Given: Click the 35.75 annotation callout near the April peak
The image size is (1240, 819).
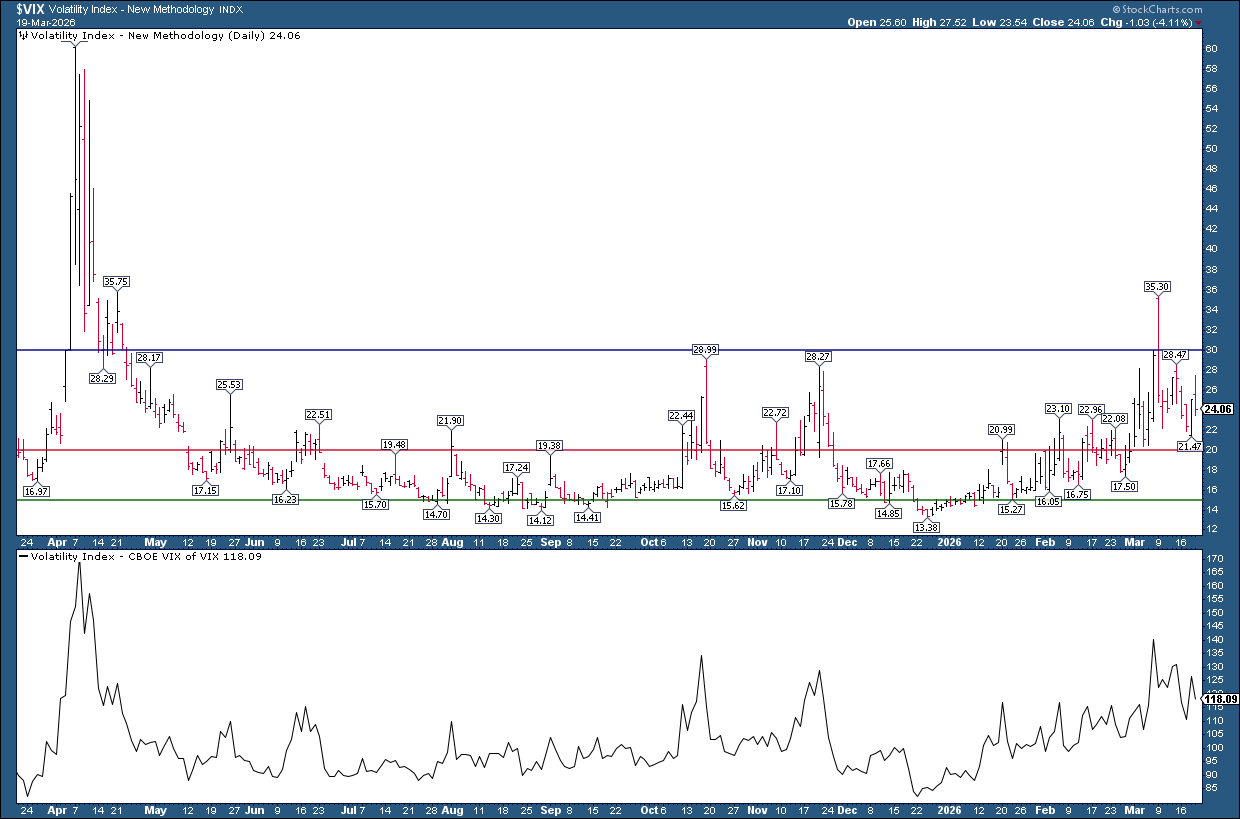Looking at the screenshot, I should (x=116, y=281).
